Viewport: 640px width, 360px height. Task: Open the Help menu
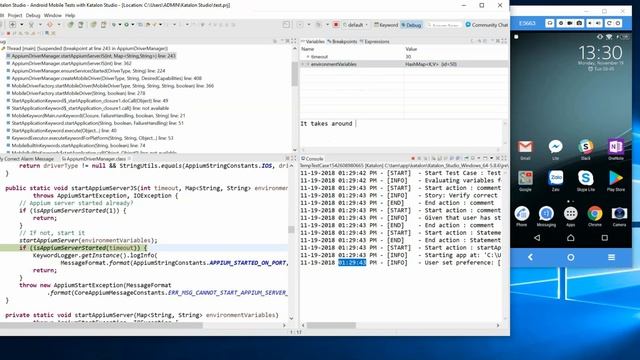click(70, 16)
